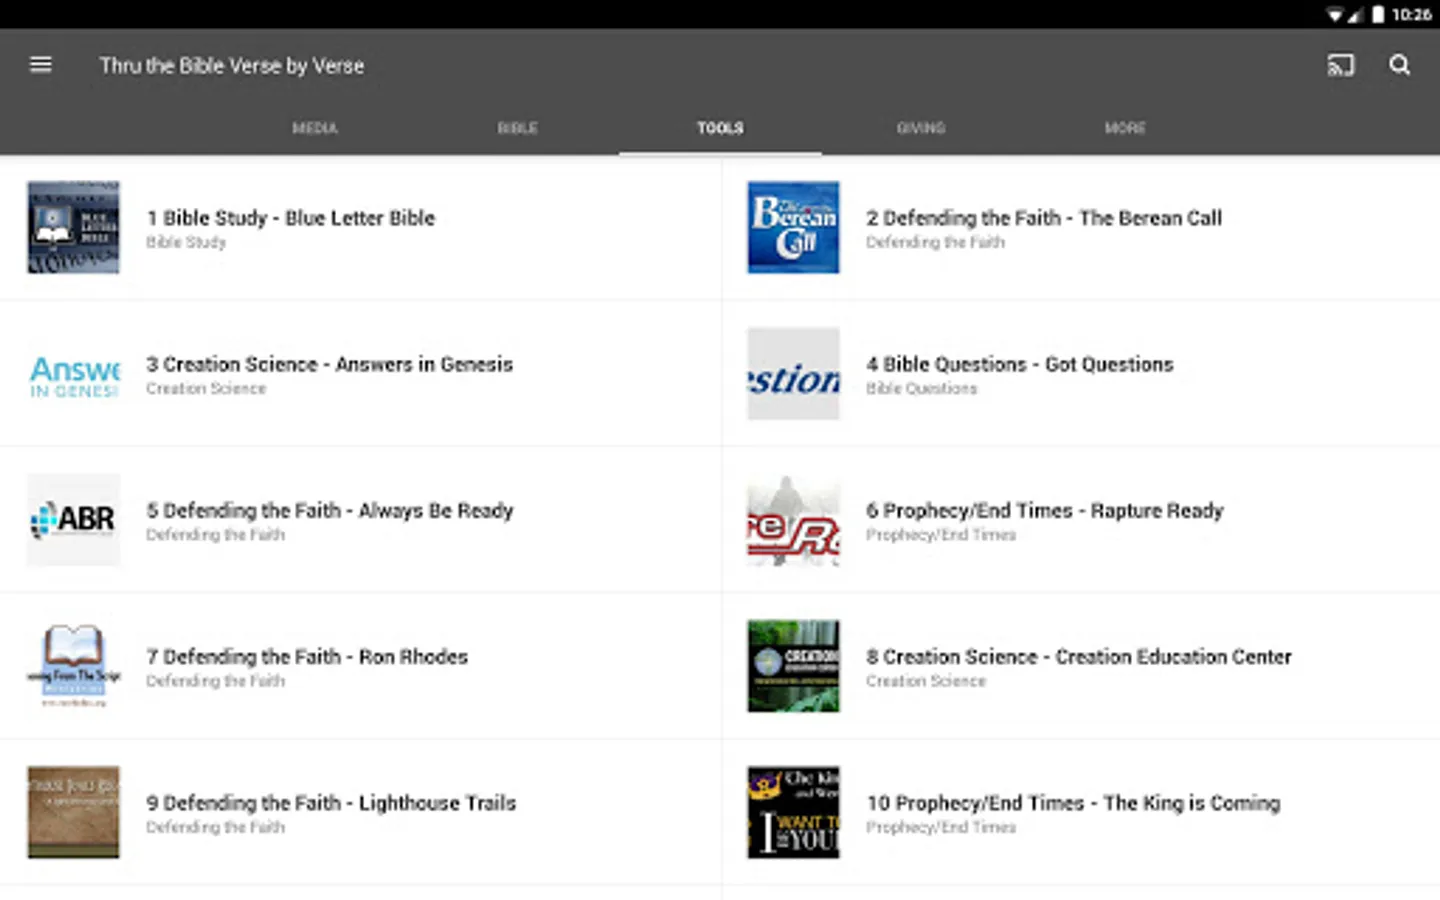This screenshot has width=1440, height=900.
Task: Open the Blue Letter Bible thumbnail
Action: coord(74,227)
